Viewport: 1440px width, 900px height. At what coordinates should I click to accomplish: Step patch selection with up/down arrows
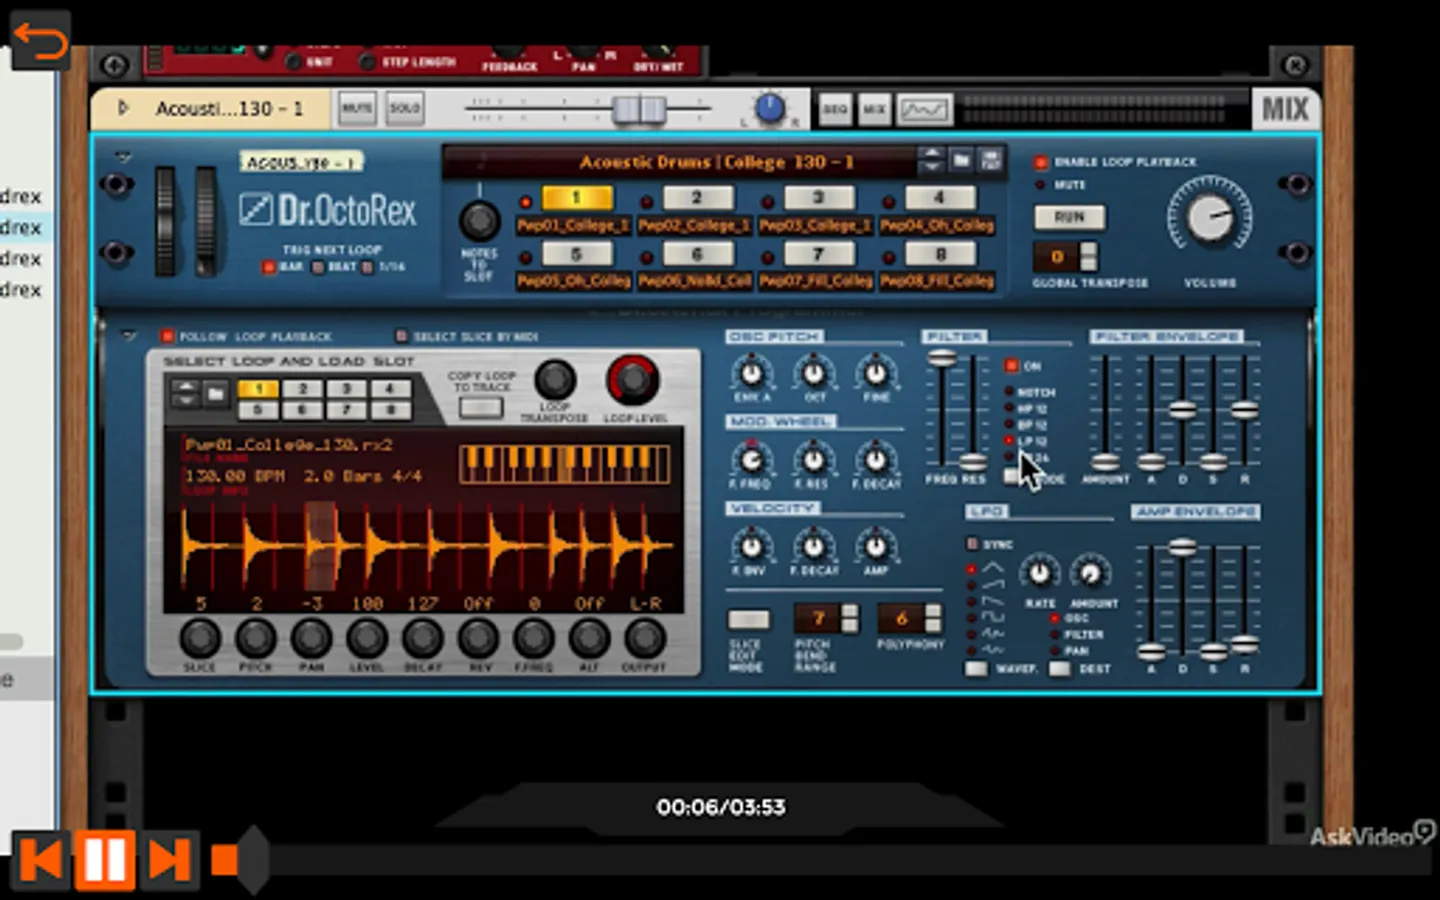(931, 160)
